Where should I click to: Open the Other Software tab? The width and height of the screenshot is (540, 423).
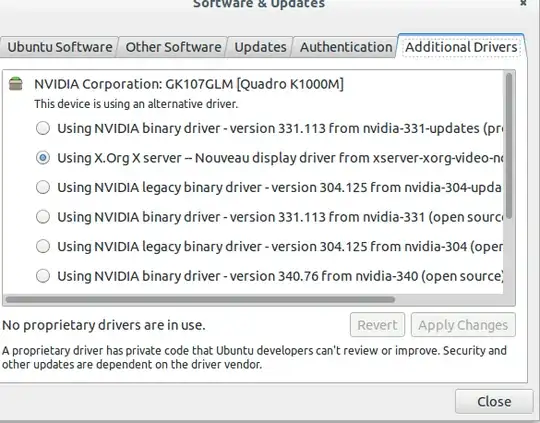click(173, 47)
